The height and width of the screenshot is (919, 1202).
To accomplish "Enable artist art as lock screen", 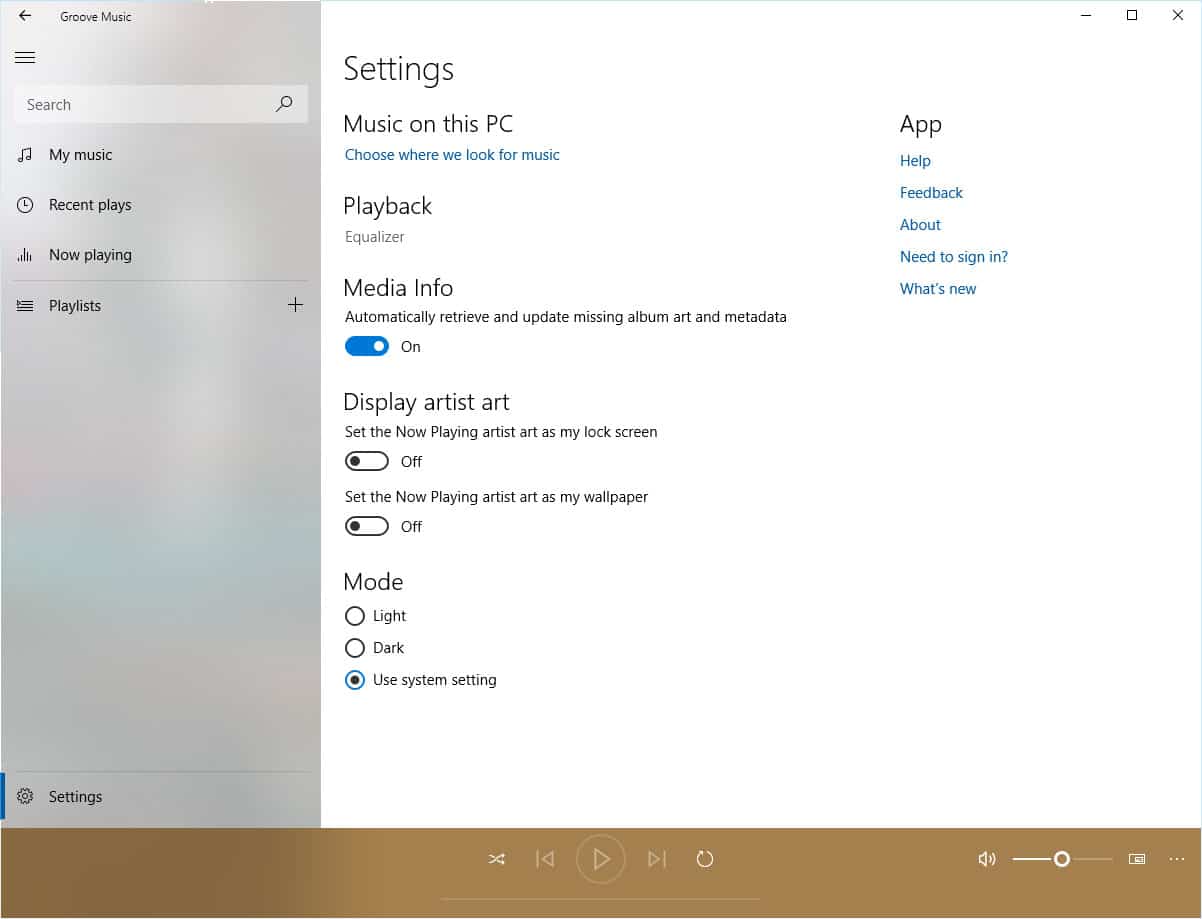I will (367, 461).
